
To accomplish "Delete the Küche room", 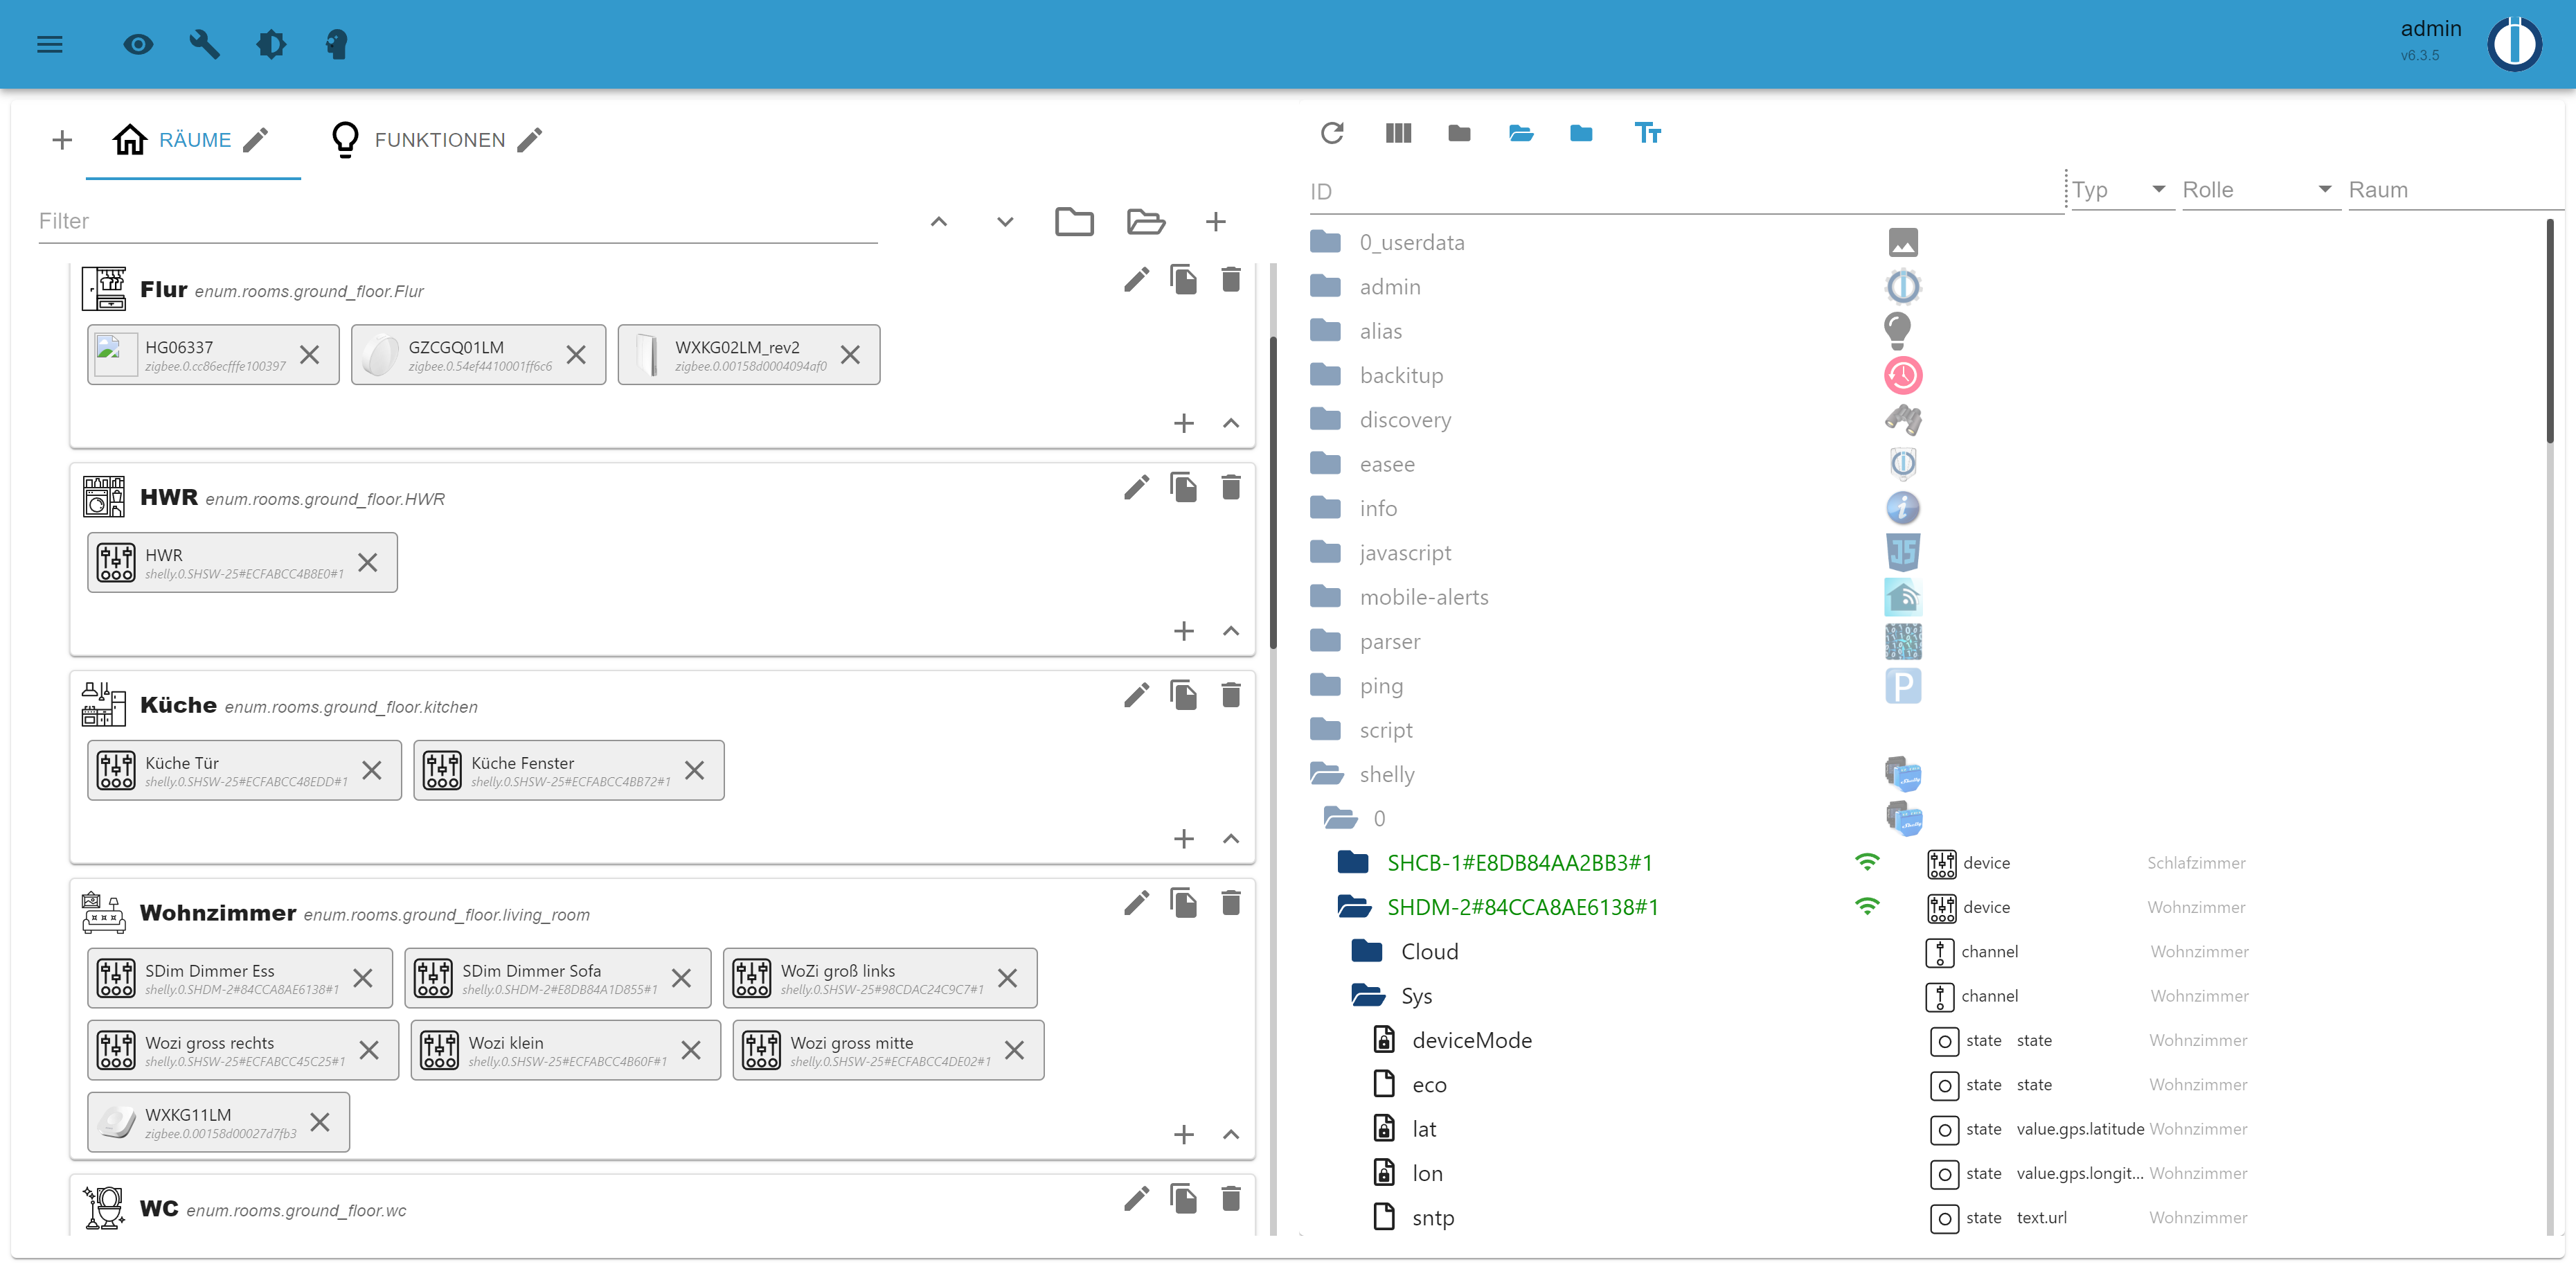I will coord(1230,695).
